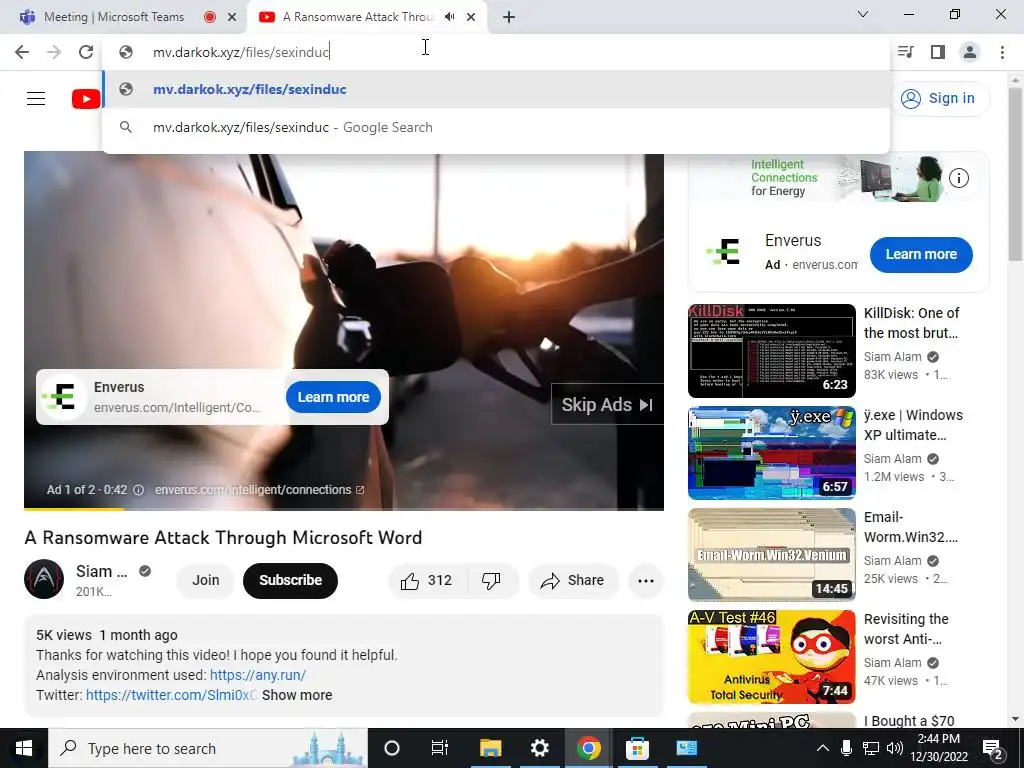Open the more actions ellipsis under the video

point(646,581)
